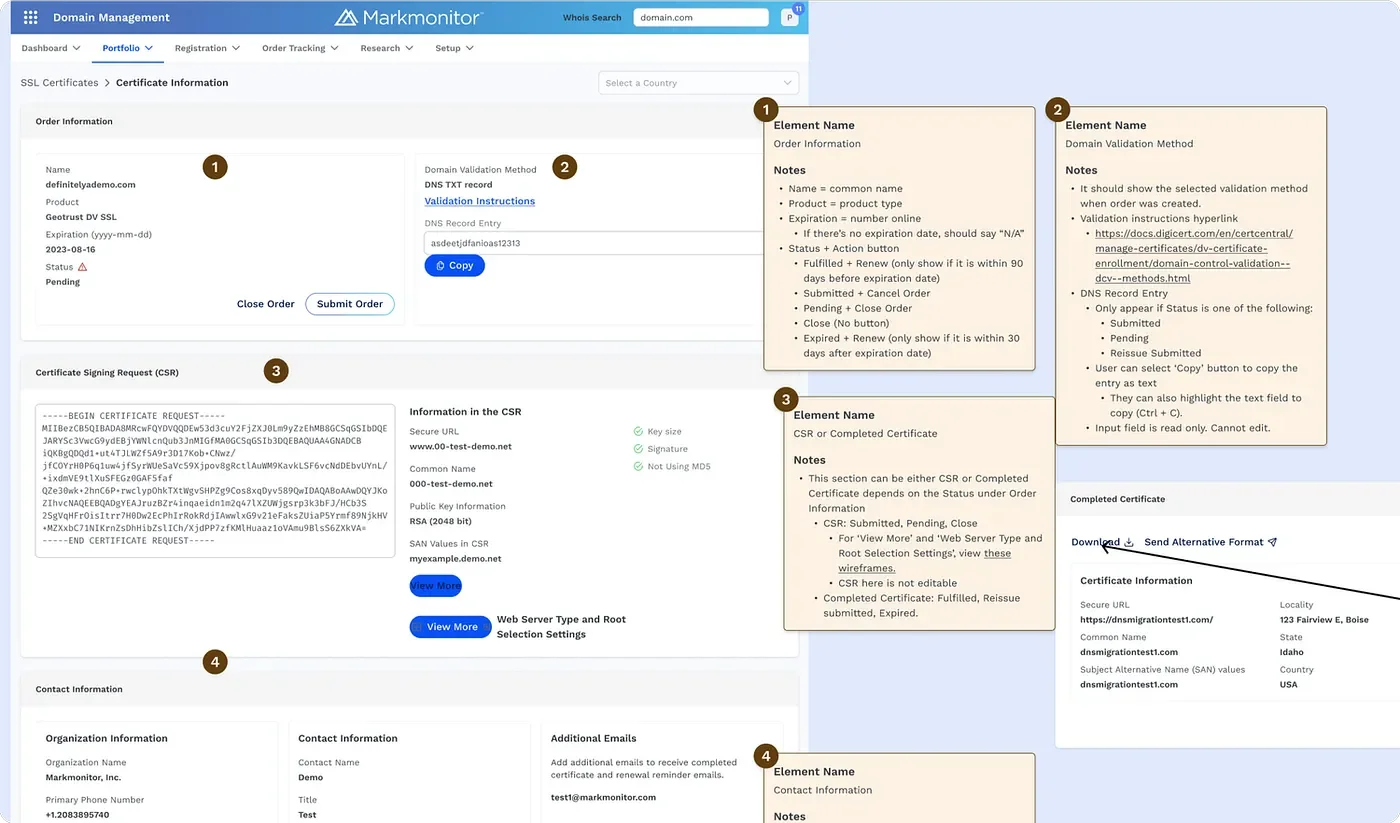Expand the Portfolio menu
Viewport: 1400px width, 823px height.
(x=127, y=48)
